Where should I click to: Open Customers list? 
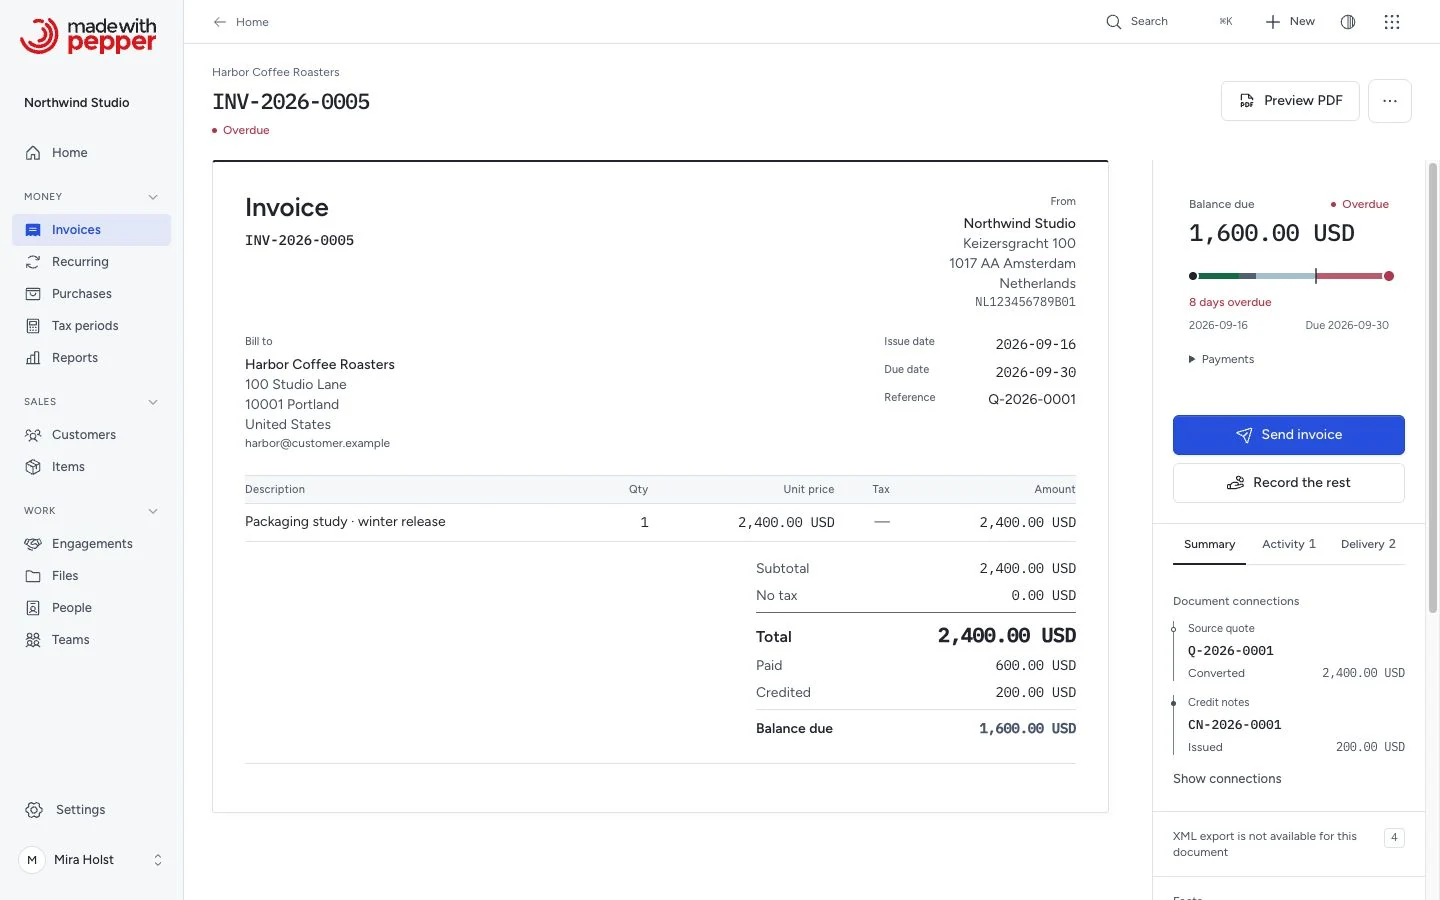(x=91, y=435)
